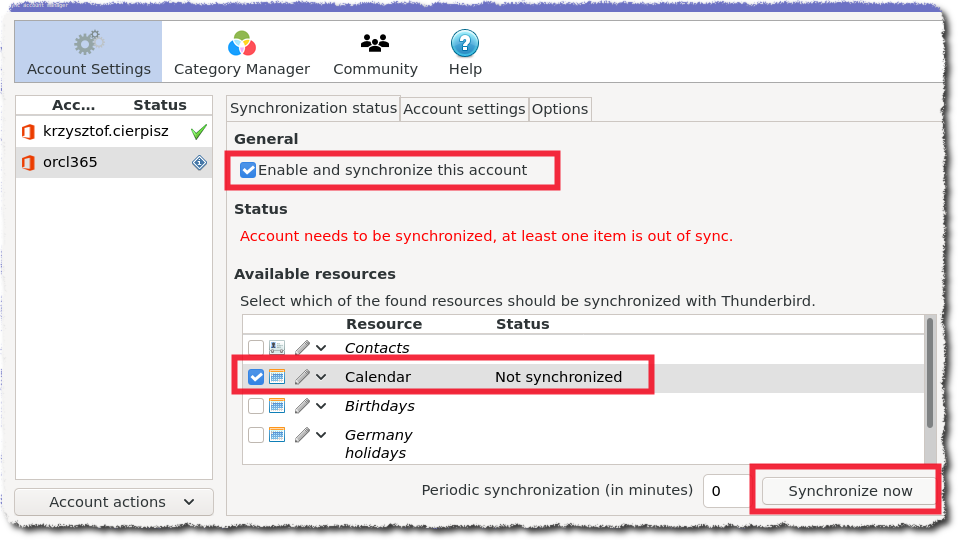Expand the Birthdays access mode chevron
958x540 pixels.
point(321,406)
